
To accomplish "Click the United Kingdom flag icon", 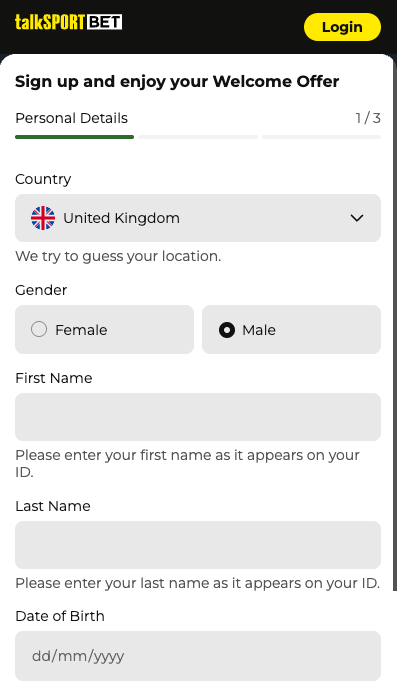I will coord(43,218).
